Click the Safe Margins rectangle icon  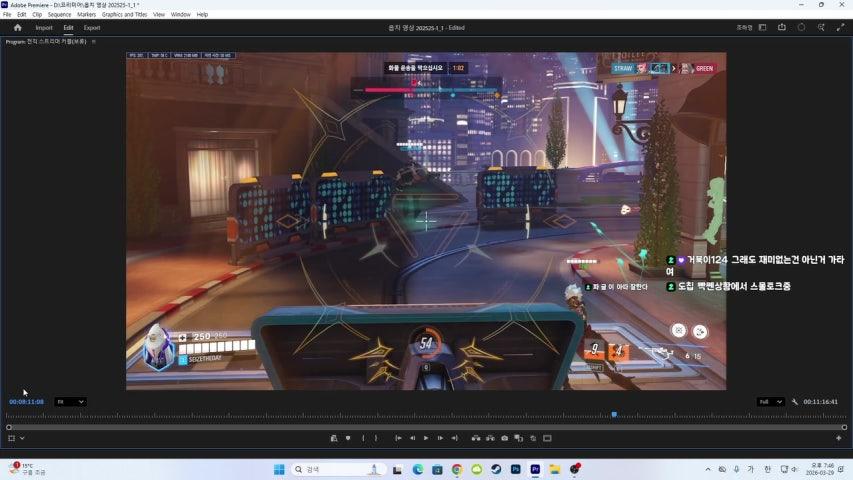point(547,438)
